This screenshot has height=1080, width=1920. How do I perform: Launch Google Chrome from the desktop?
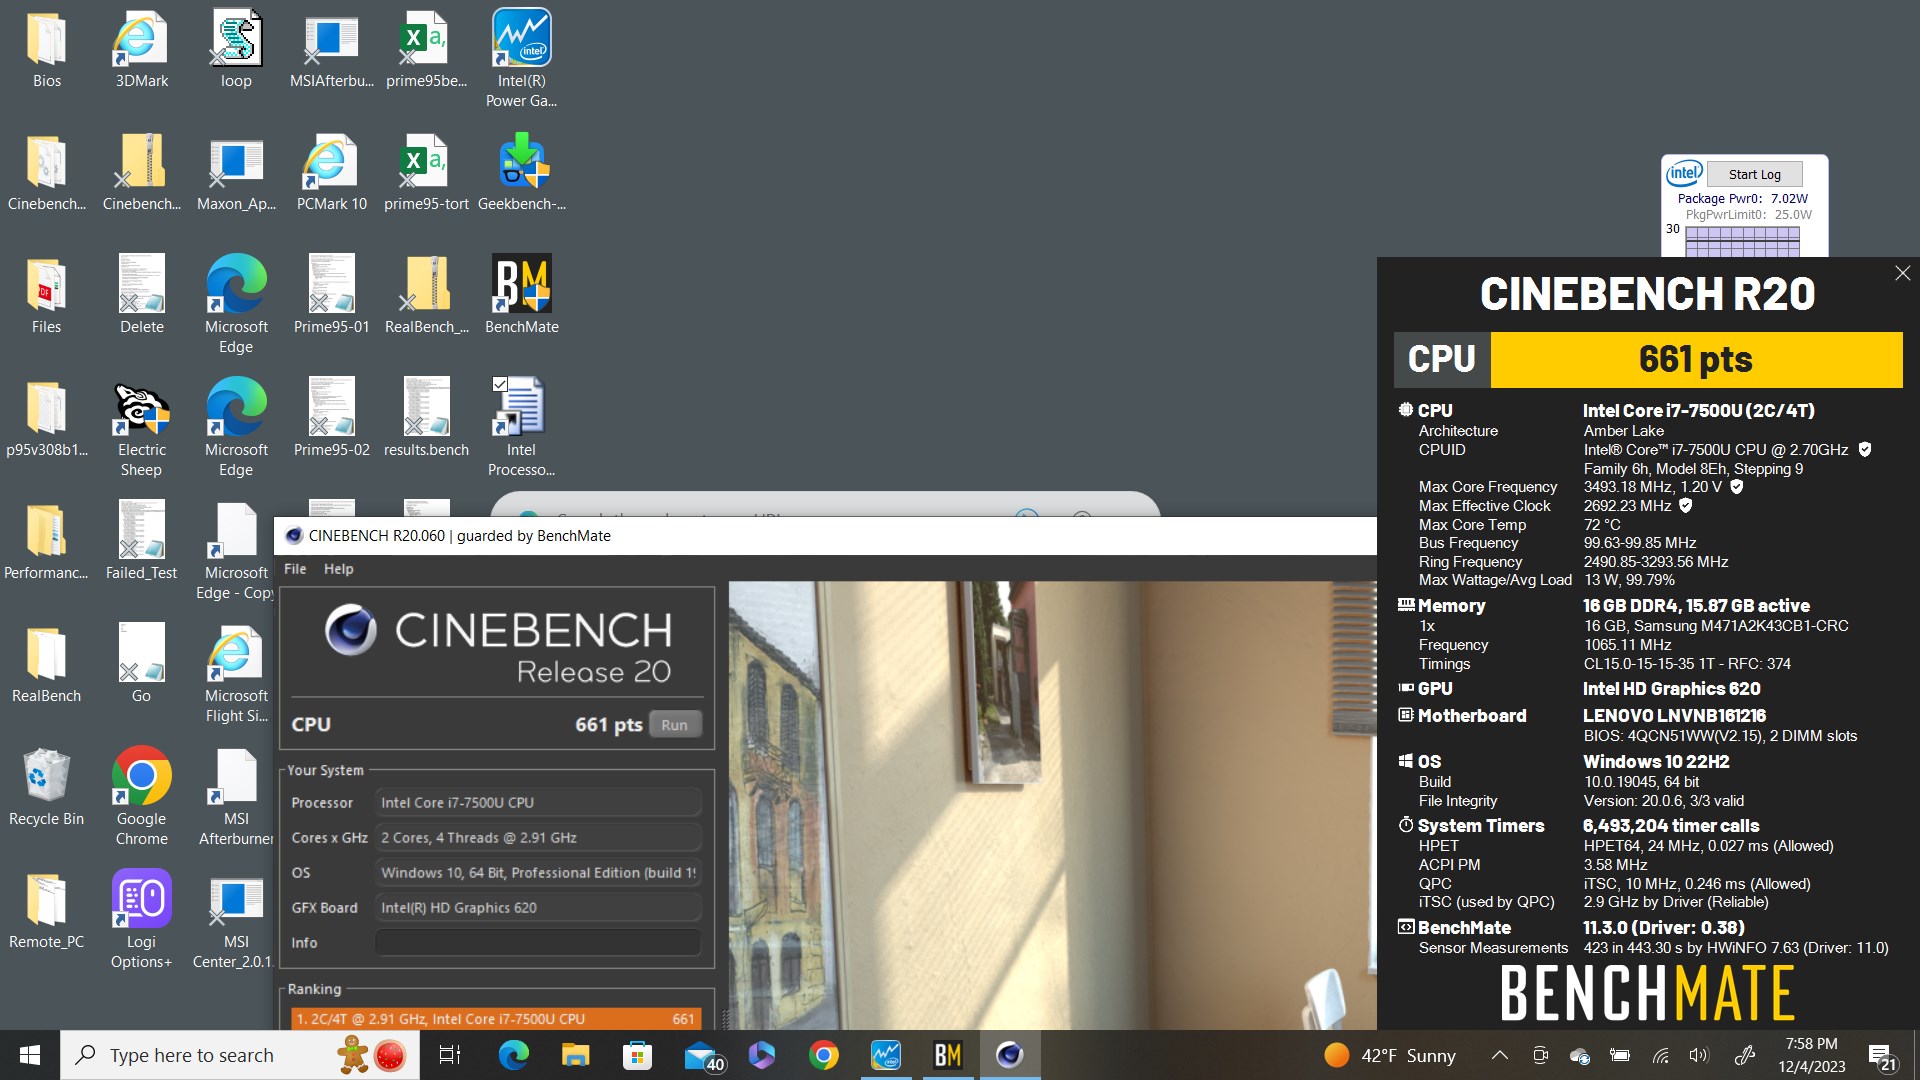tap(141, 796)
